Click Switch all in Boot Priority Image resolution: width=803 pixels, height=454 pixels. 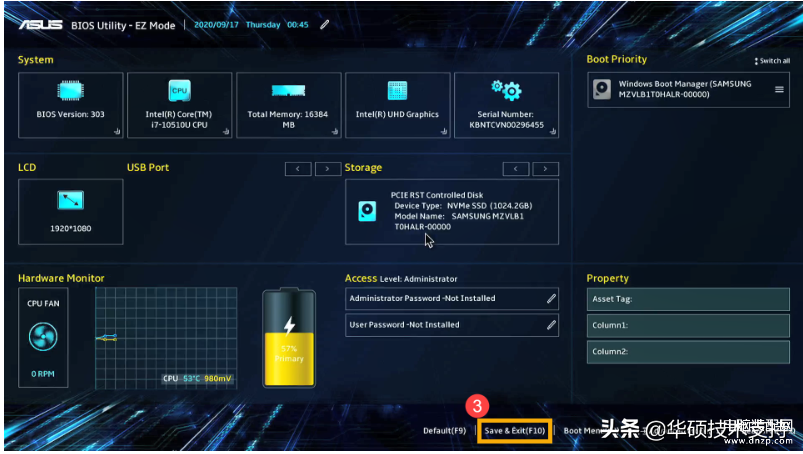772,61
